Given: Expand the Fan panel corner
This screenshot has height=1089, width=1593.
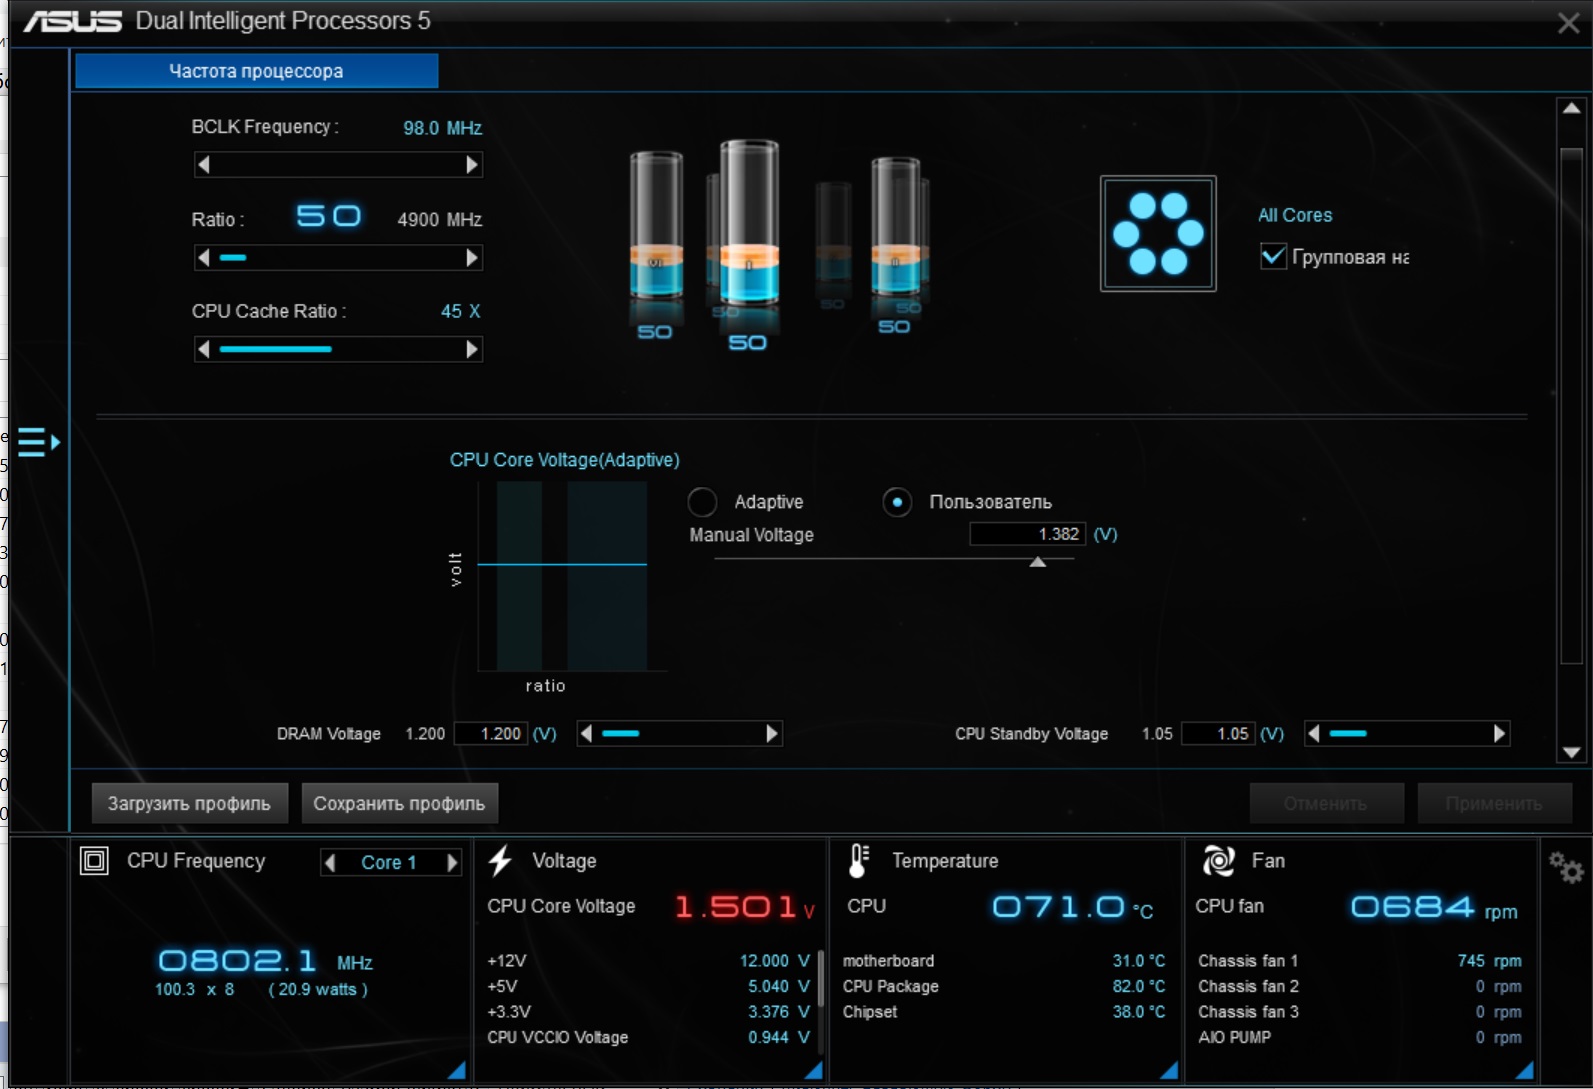Looking at the screenshot, I should pyautogui.click(x=1525, y=1070).
